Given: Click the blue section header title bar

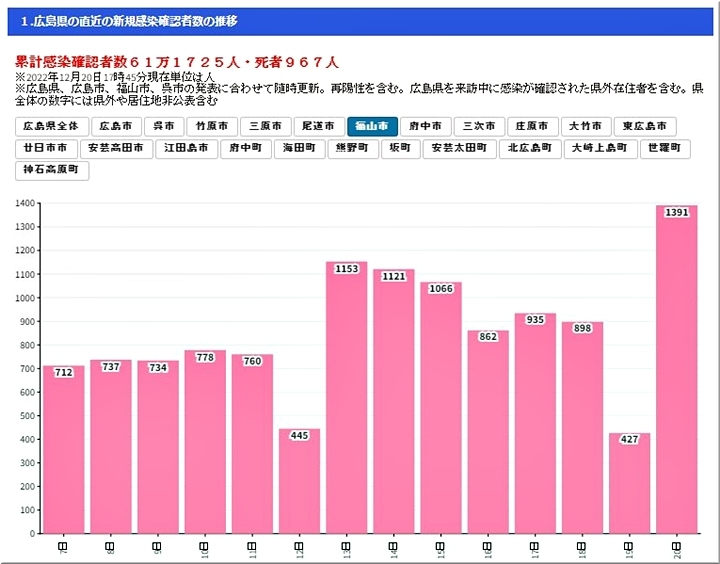Looking at the screenshot, I should pos(360,21).
